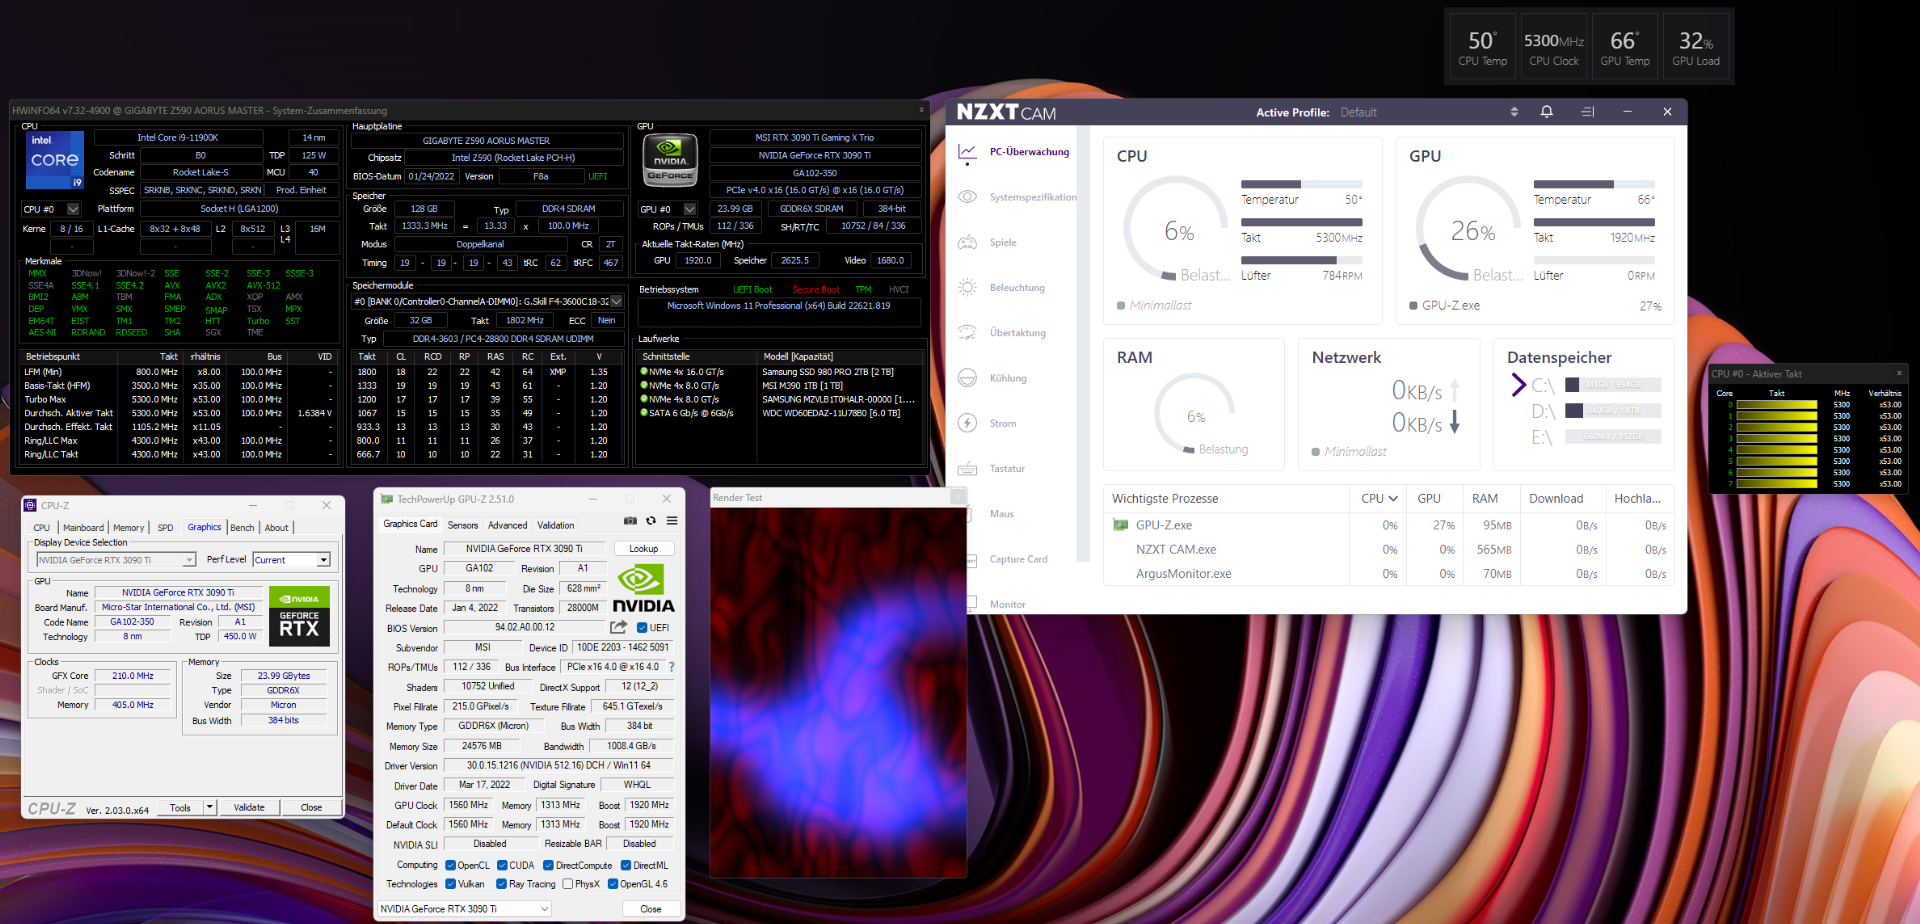Open GPU-Z hamburger menu
The image size is (1920, 924).
[672, 521]
